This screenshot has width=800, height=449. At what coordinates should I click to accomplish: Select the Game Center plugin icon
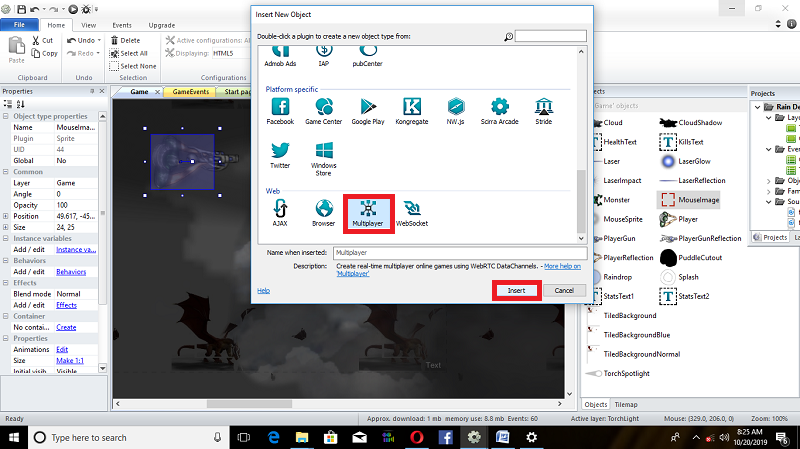324,107
